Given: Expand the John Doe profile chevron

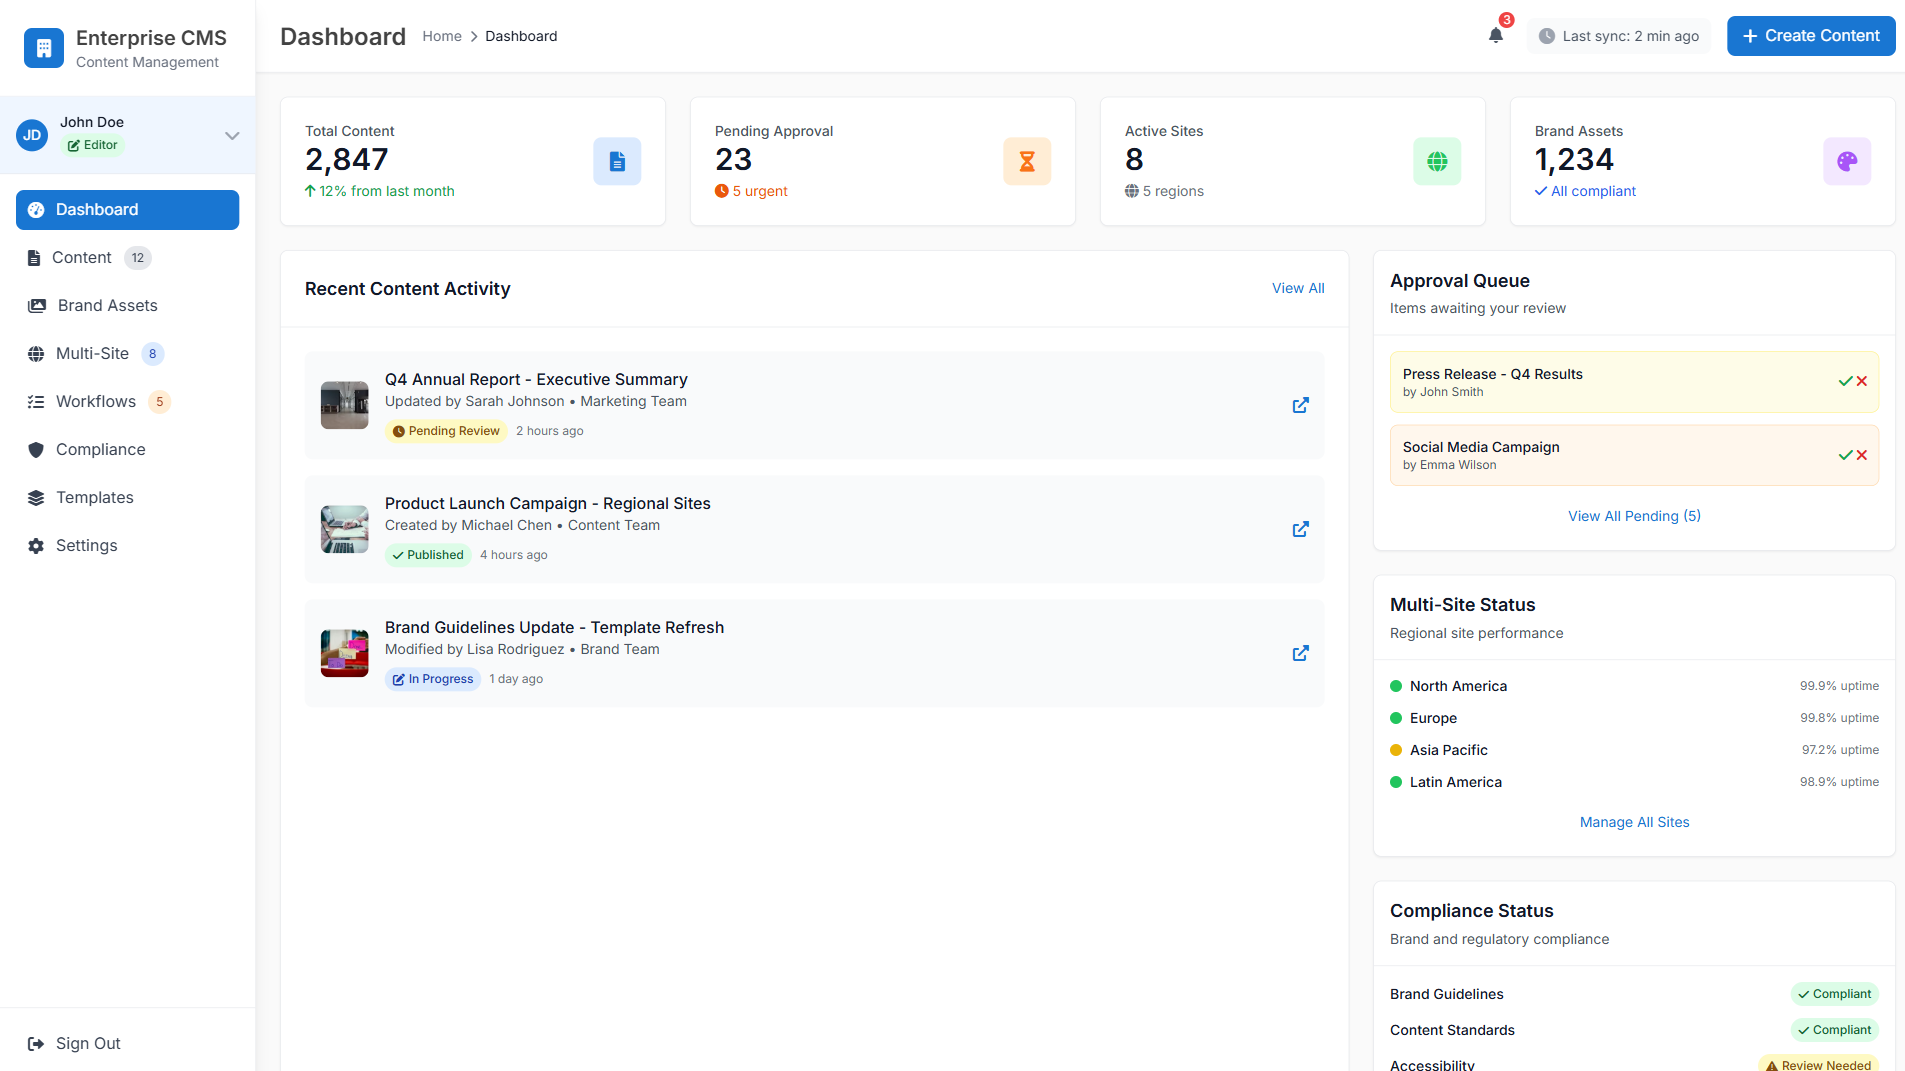Looking at the screenshot, I should [232, 135].
